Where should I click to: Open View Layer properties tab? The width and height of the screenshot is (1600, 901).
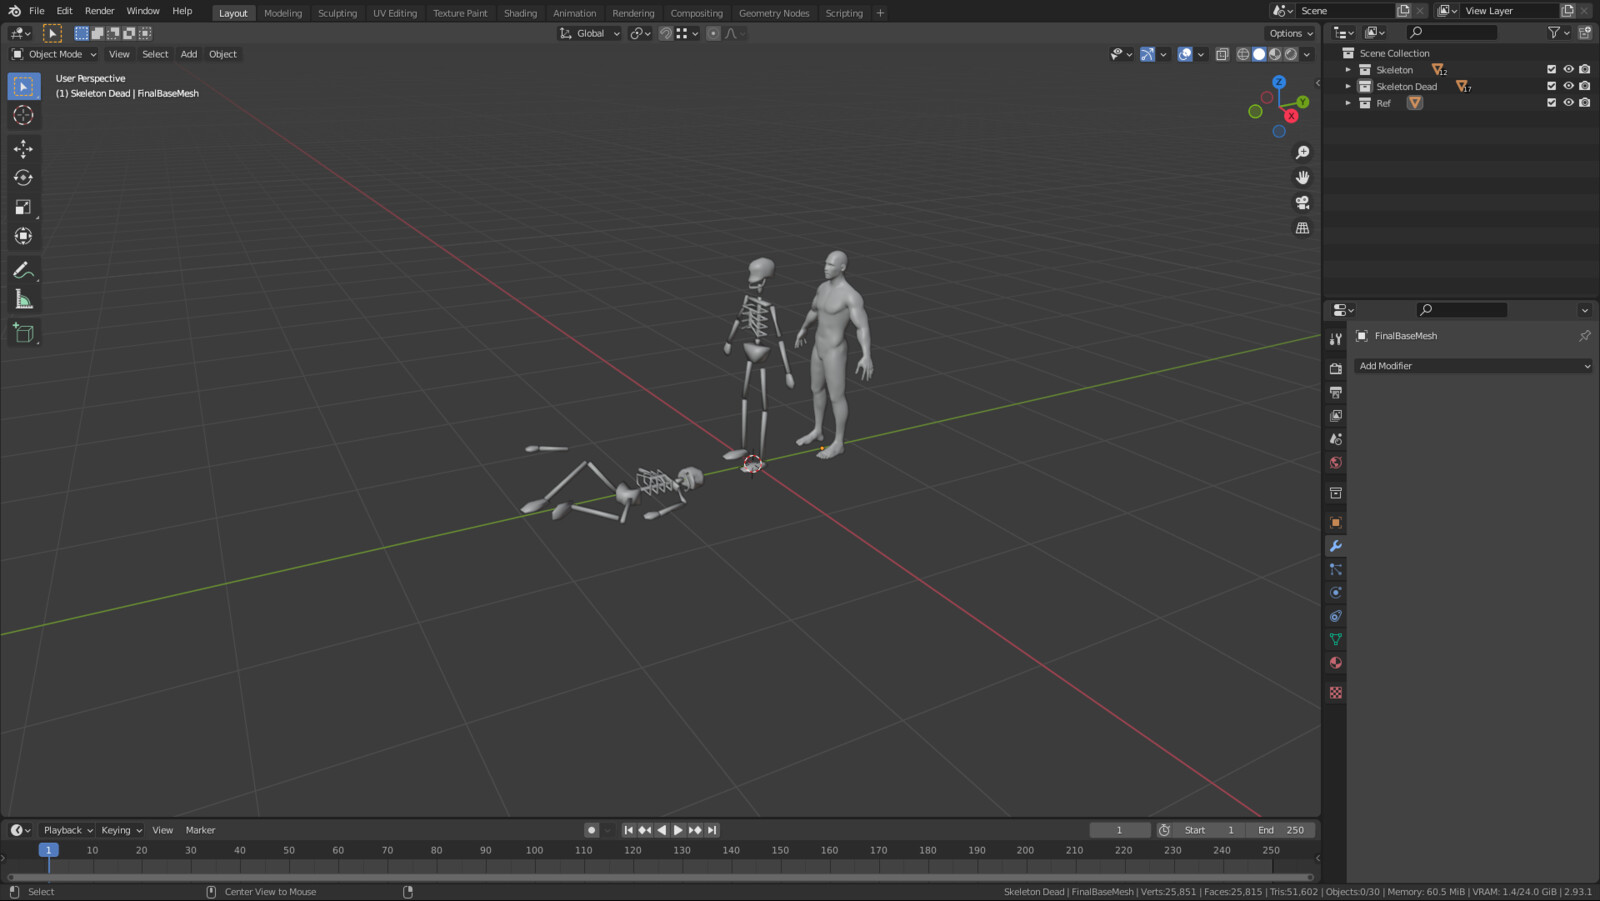point(1336,415)
